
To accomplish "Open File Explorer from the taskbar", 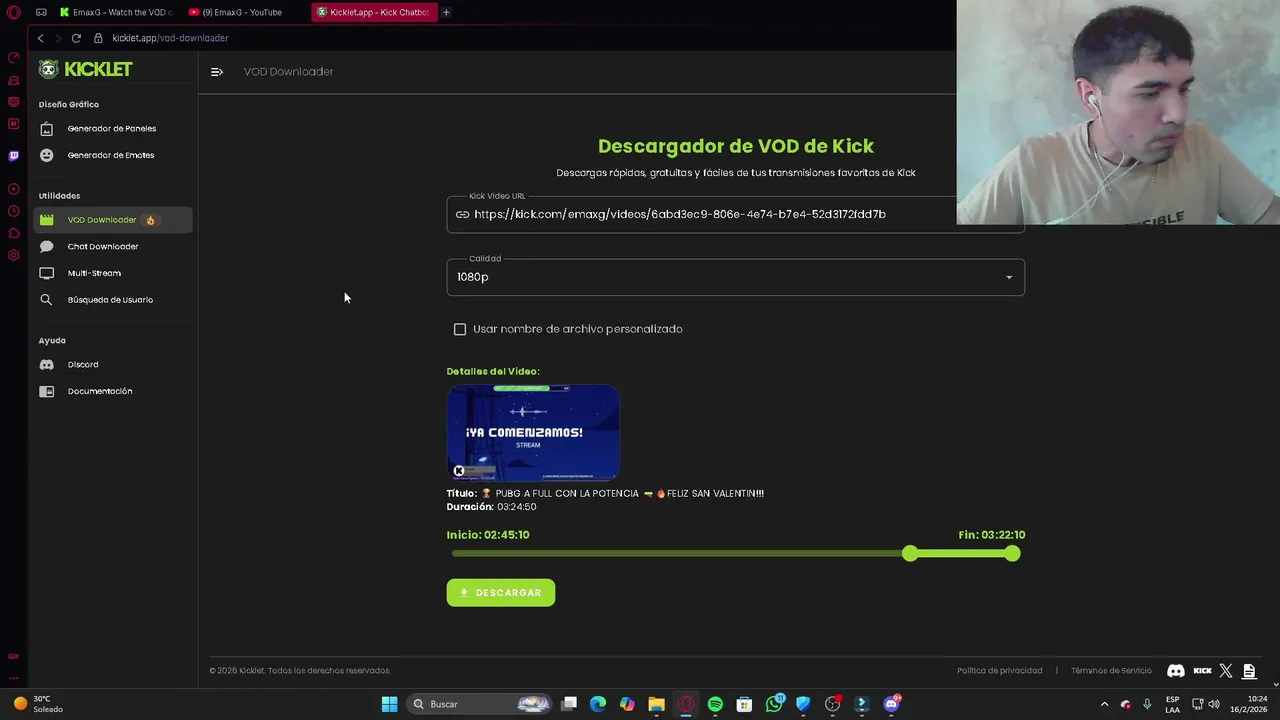I will tap(656, 704).
